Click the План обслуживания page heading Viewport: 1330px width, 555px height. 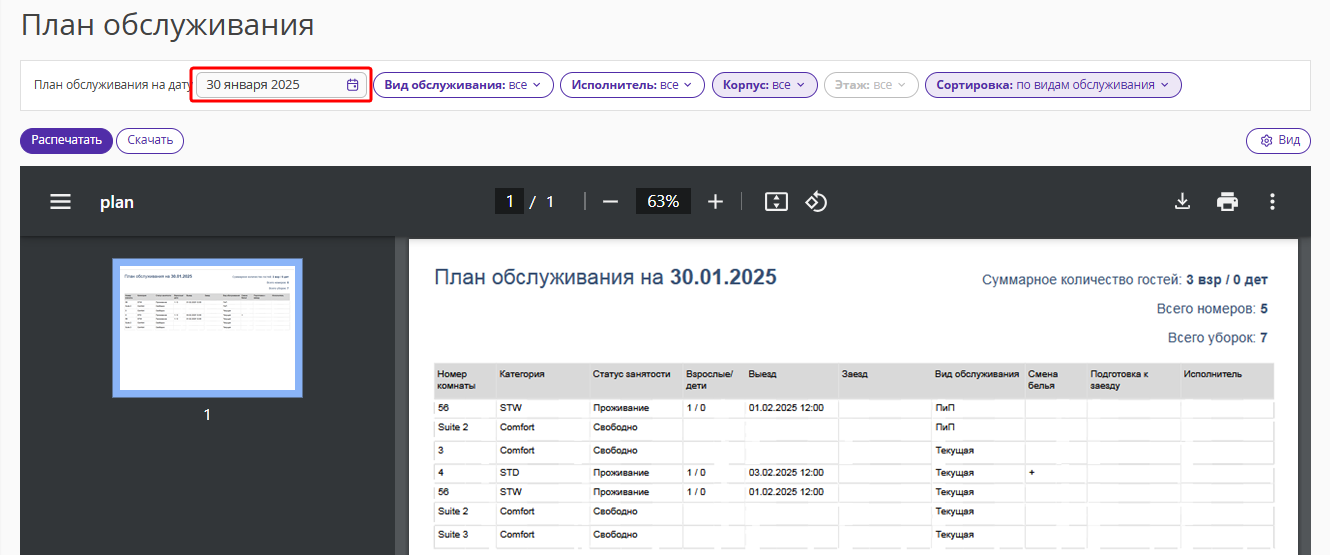coord(168,26)
